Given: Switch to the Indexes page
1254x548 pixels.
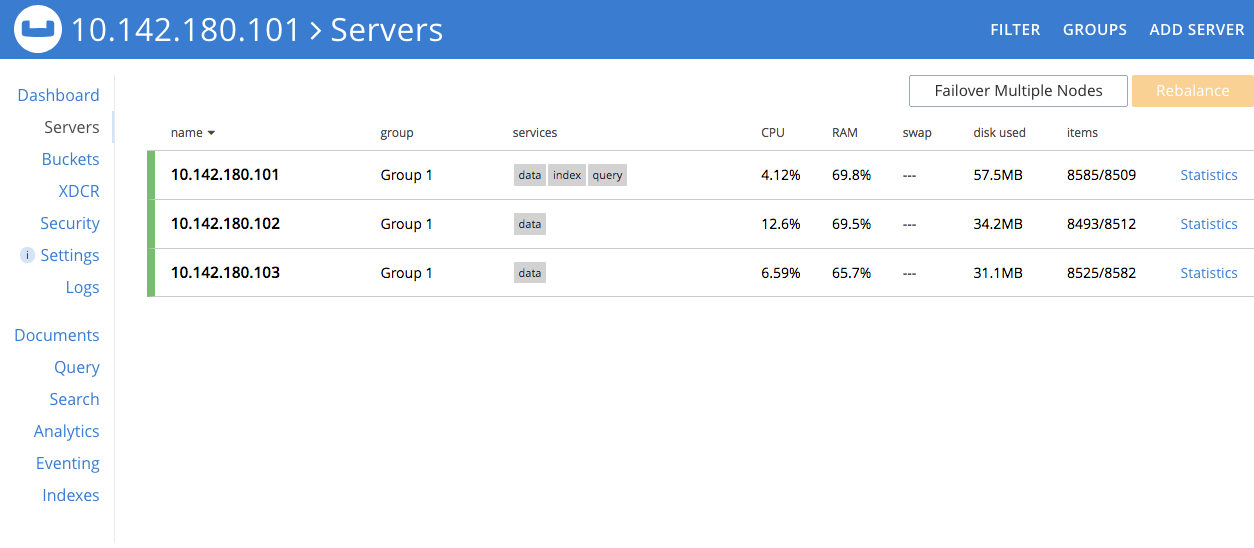Looking at the screenshot, I should point(70,495).
